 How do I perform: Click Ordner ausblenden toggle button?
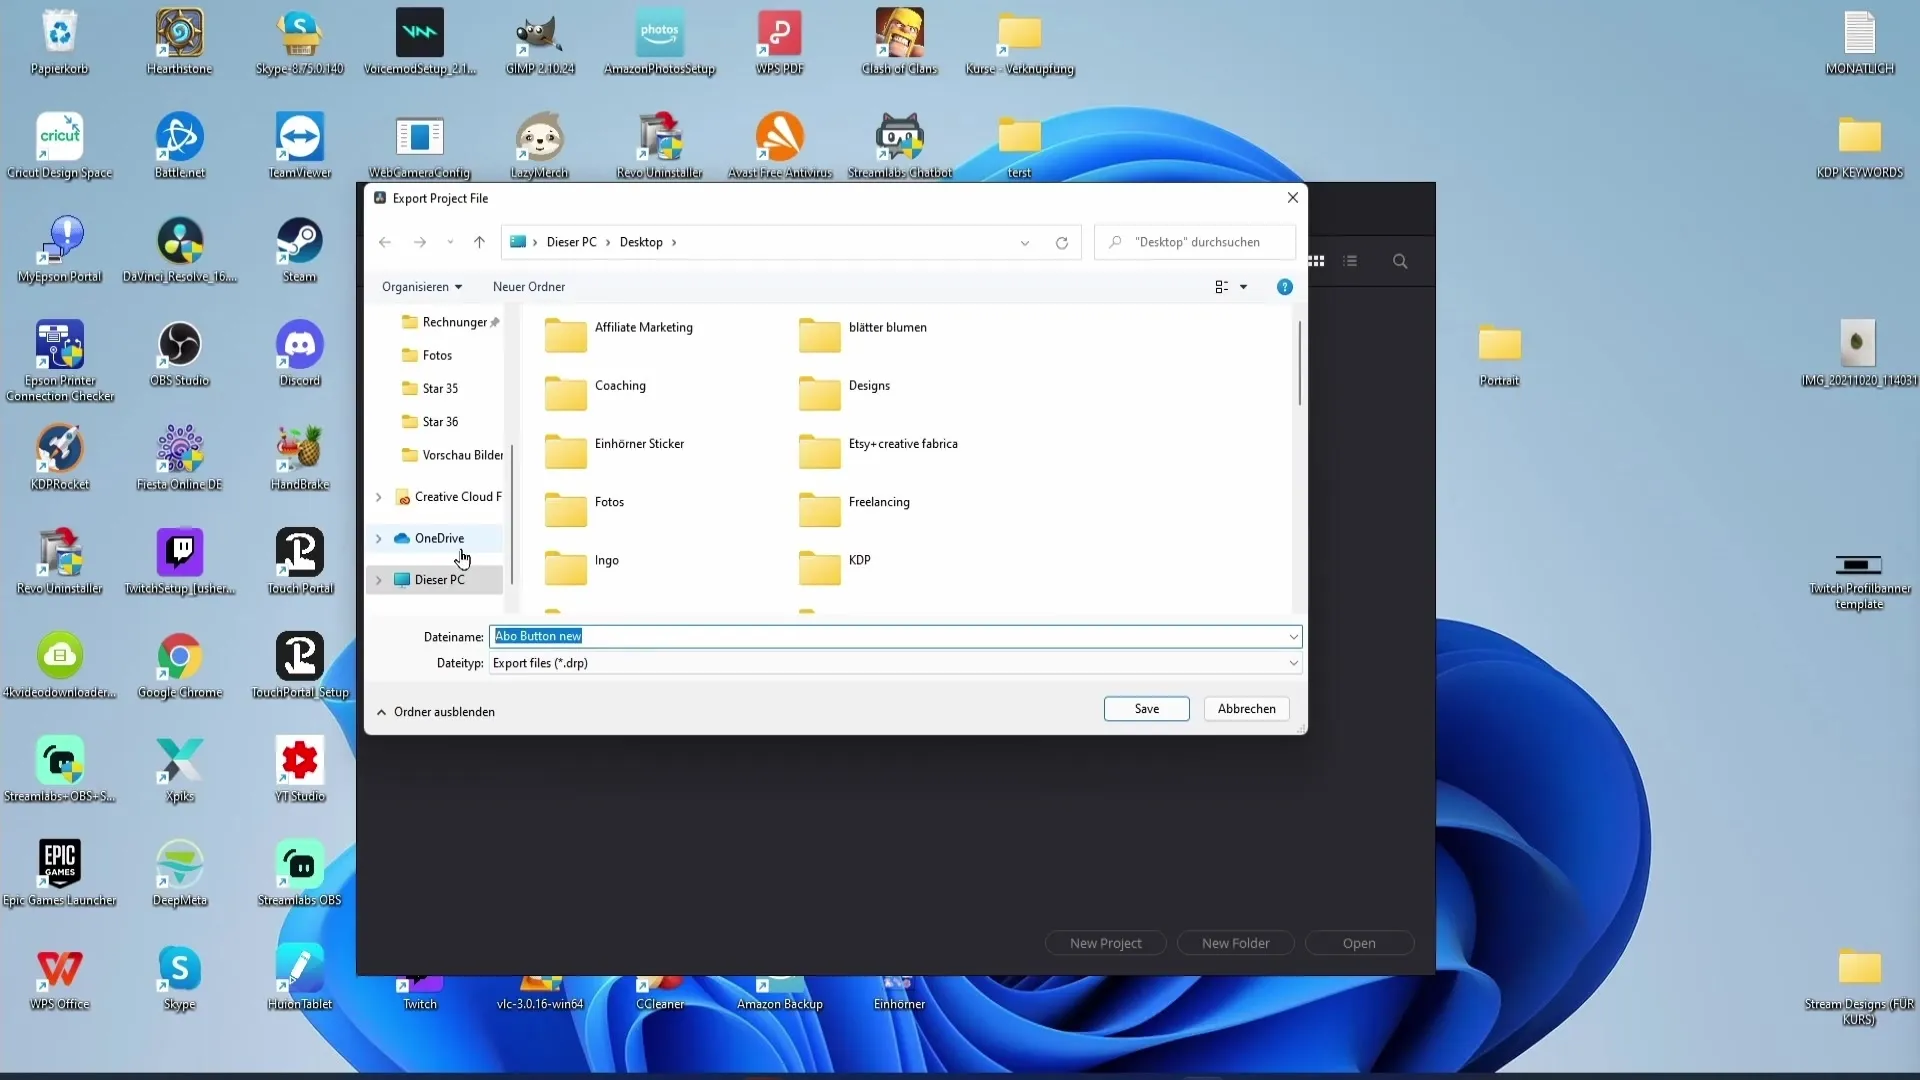[x=436, y=712]
